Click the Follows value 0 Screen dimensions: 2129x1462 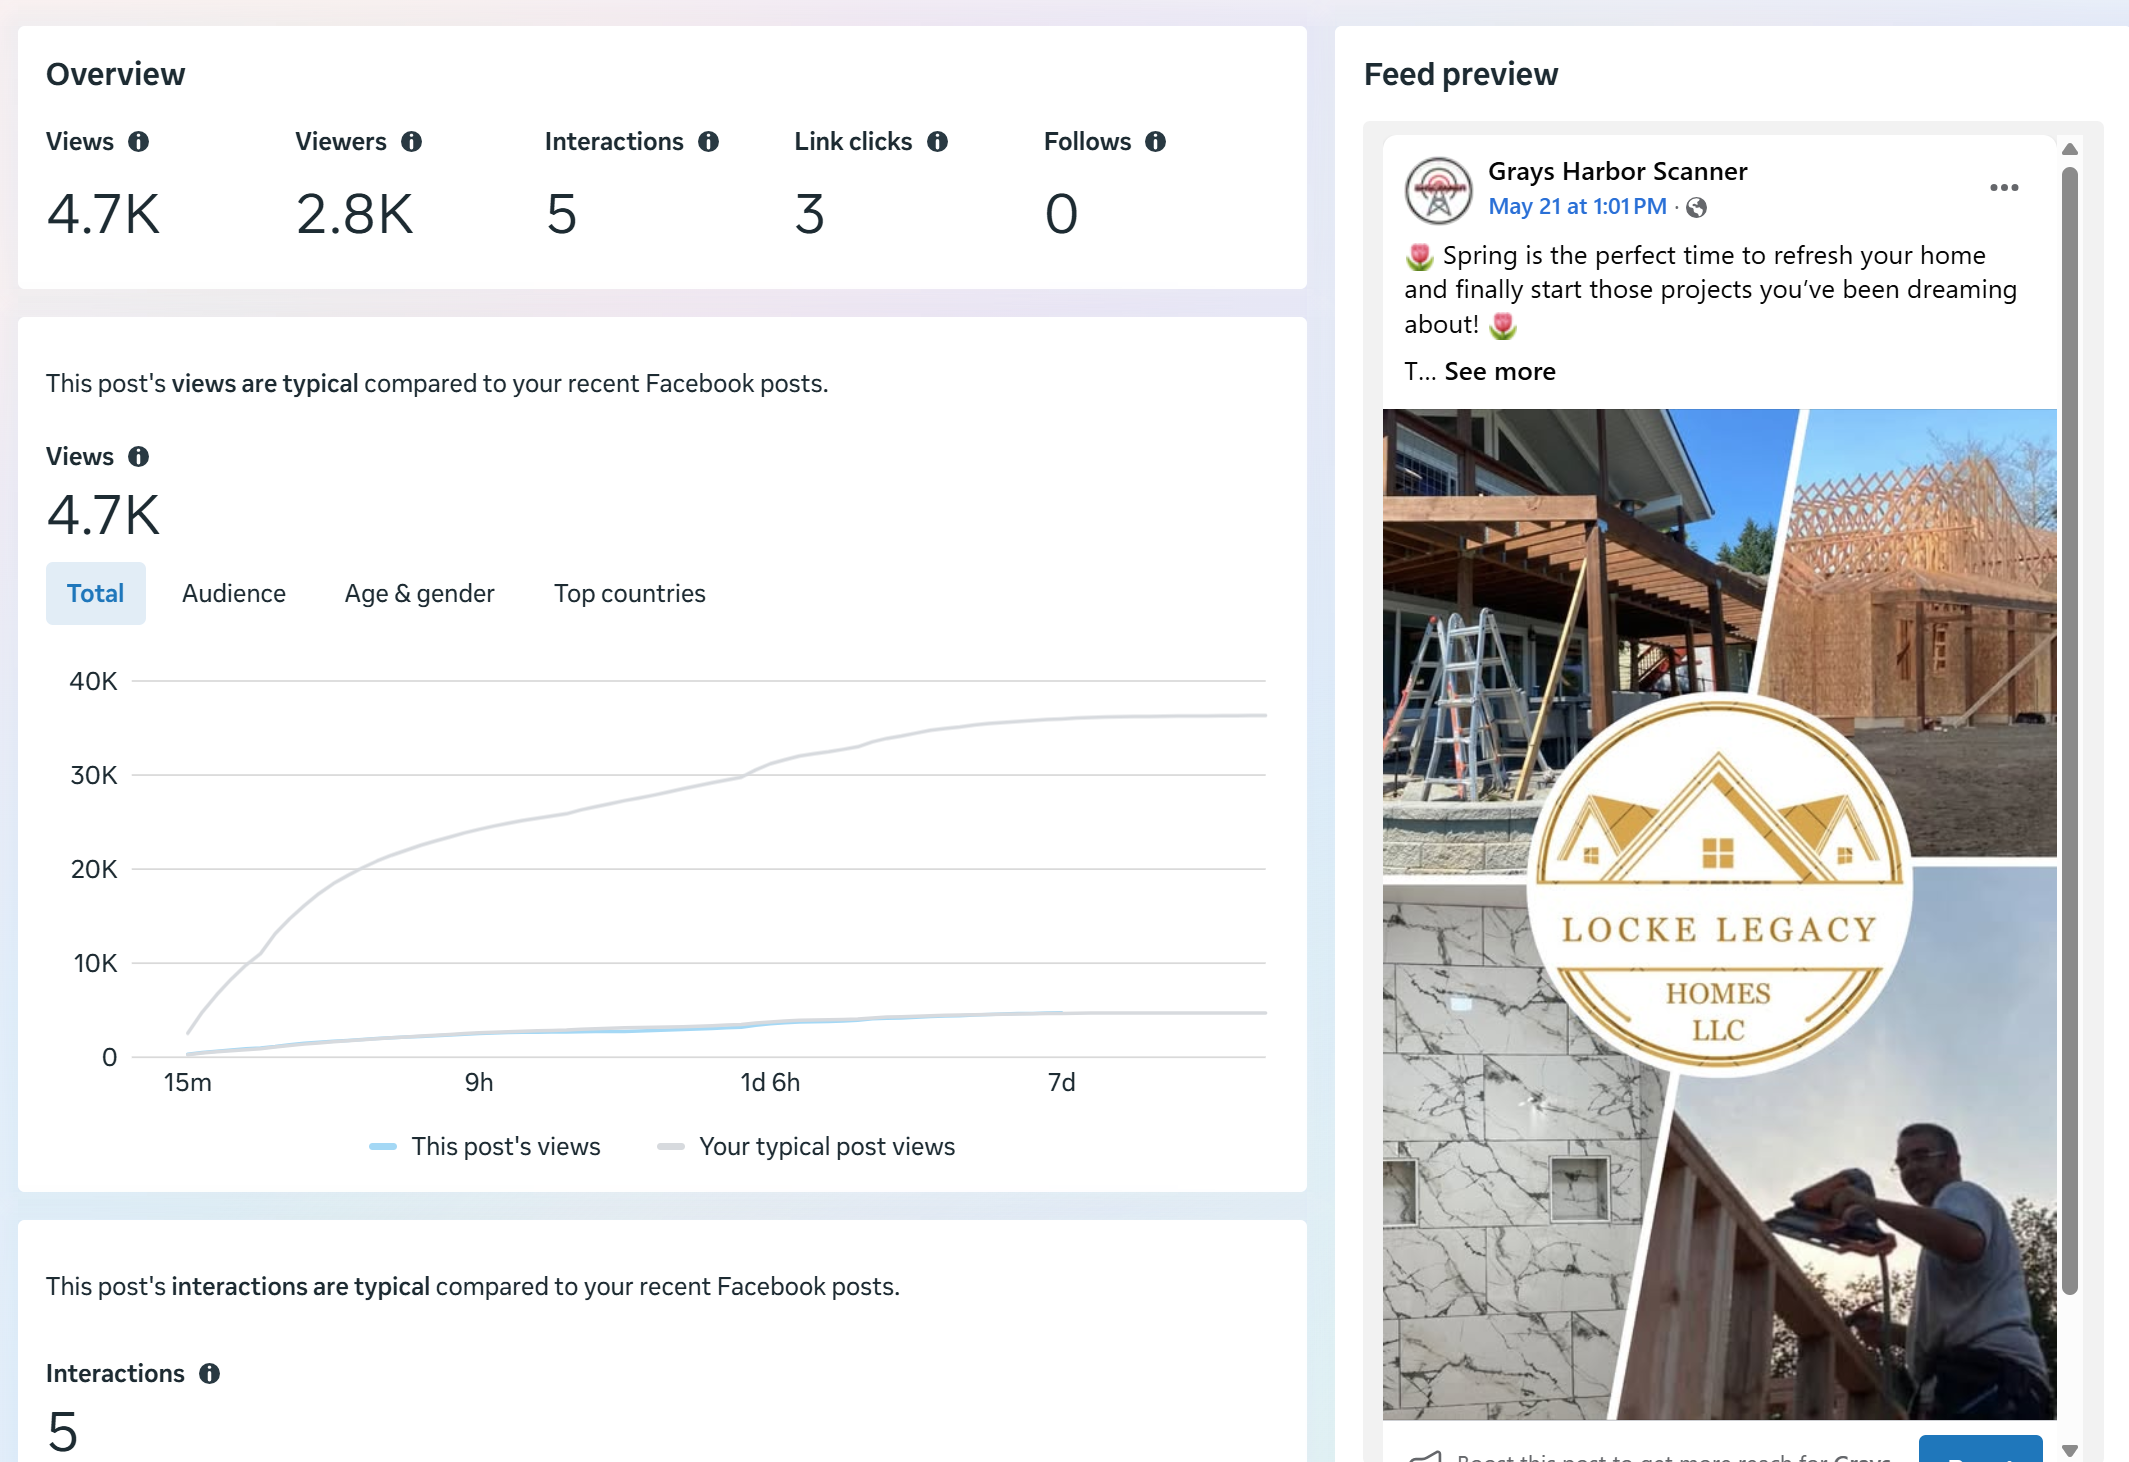point(1061,214)
